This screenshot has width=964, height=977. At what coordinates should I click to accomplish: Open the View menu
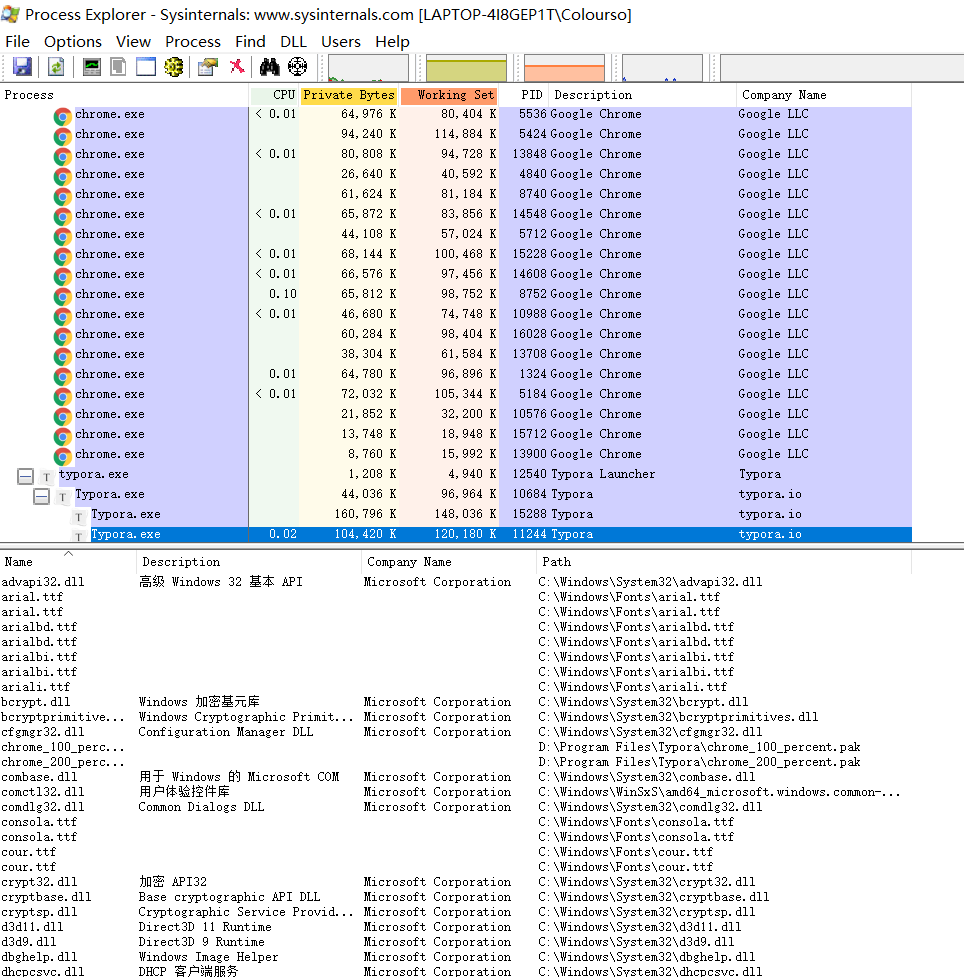[x=133, y=42]
